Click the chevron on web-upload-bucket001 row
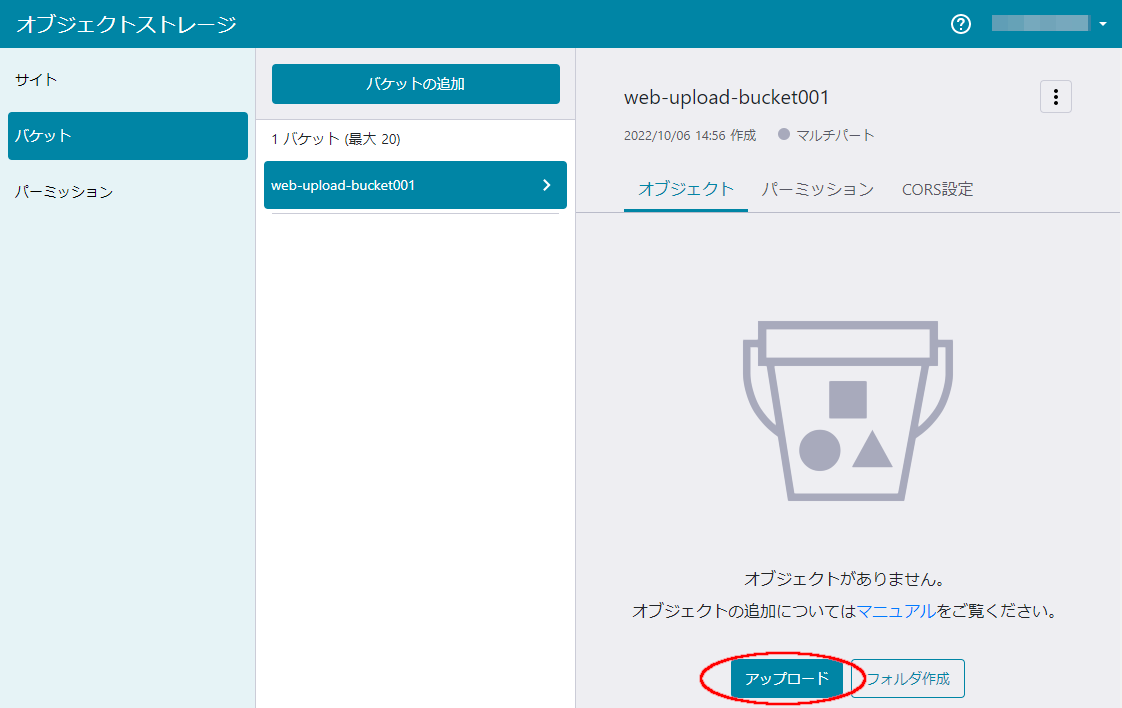Image resolution: width=1122 pixels, height=708 pixels. [x=546, y=185]
